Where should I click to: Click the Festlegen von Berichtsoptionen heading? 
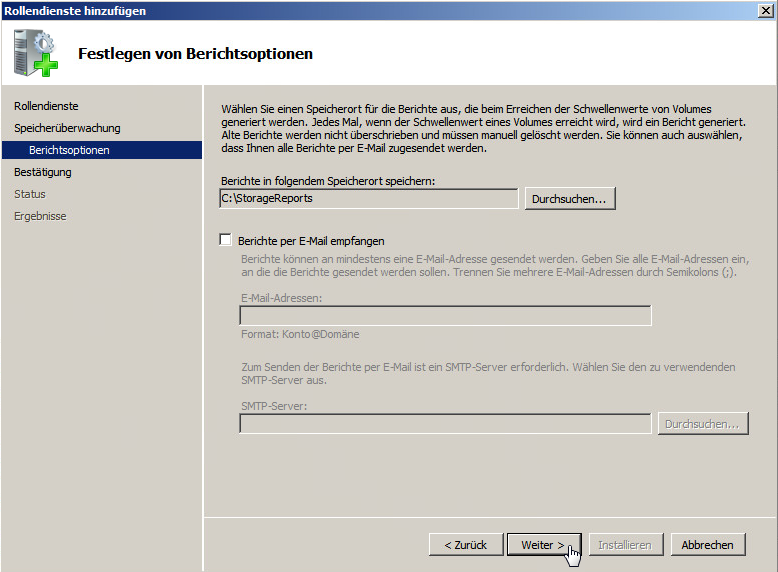point(195,54)
